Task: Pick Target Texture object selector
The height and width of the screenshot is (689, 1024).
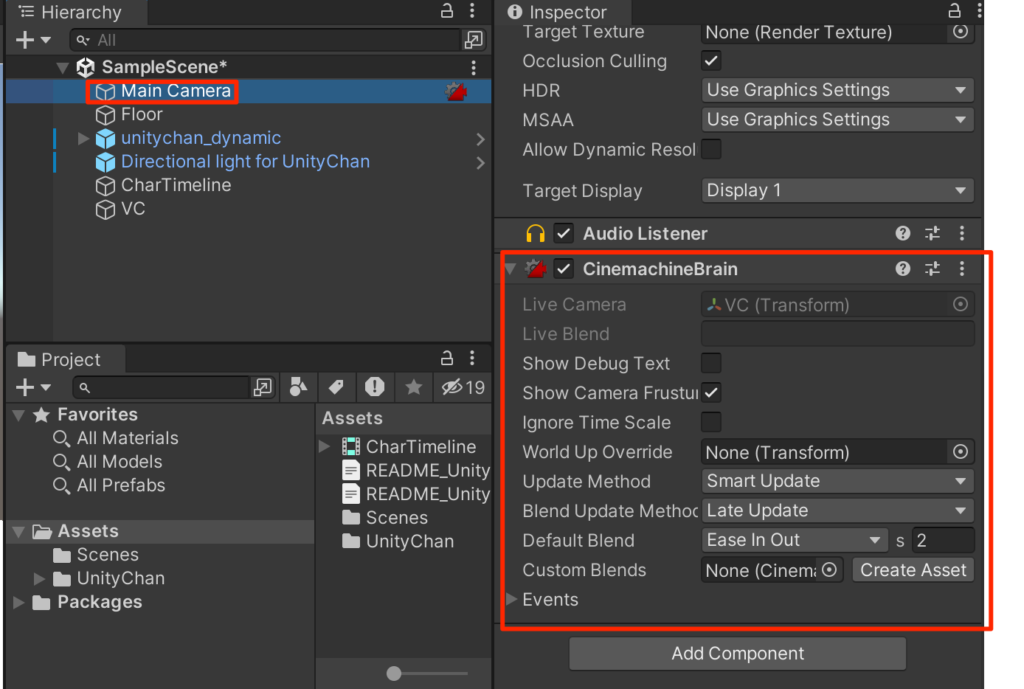Action: (960, 32)
